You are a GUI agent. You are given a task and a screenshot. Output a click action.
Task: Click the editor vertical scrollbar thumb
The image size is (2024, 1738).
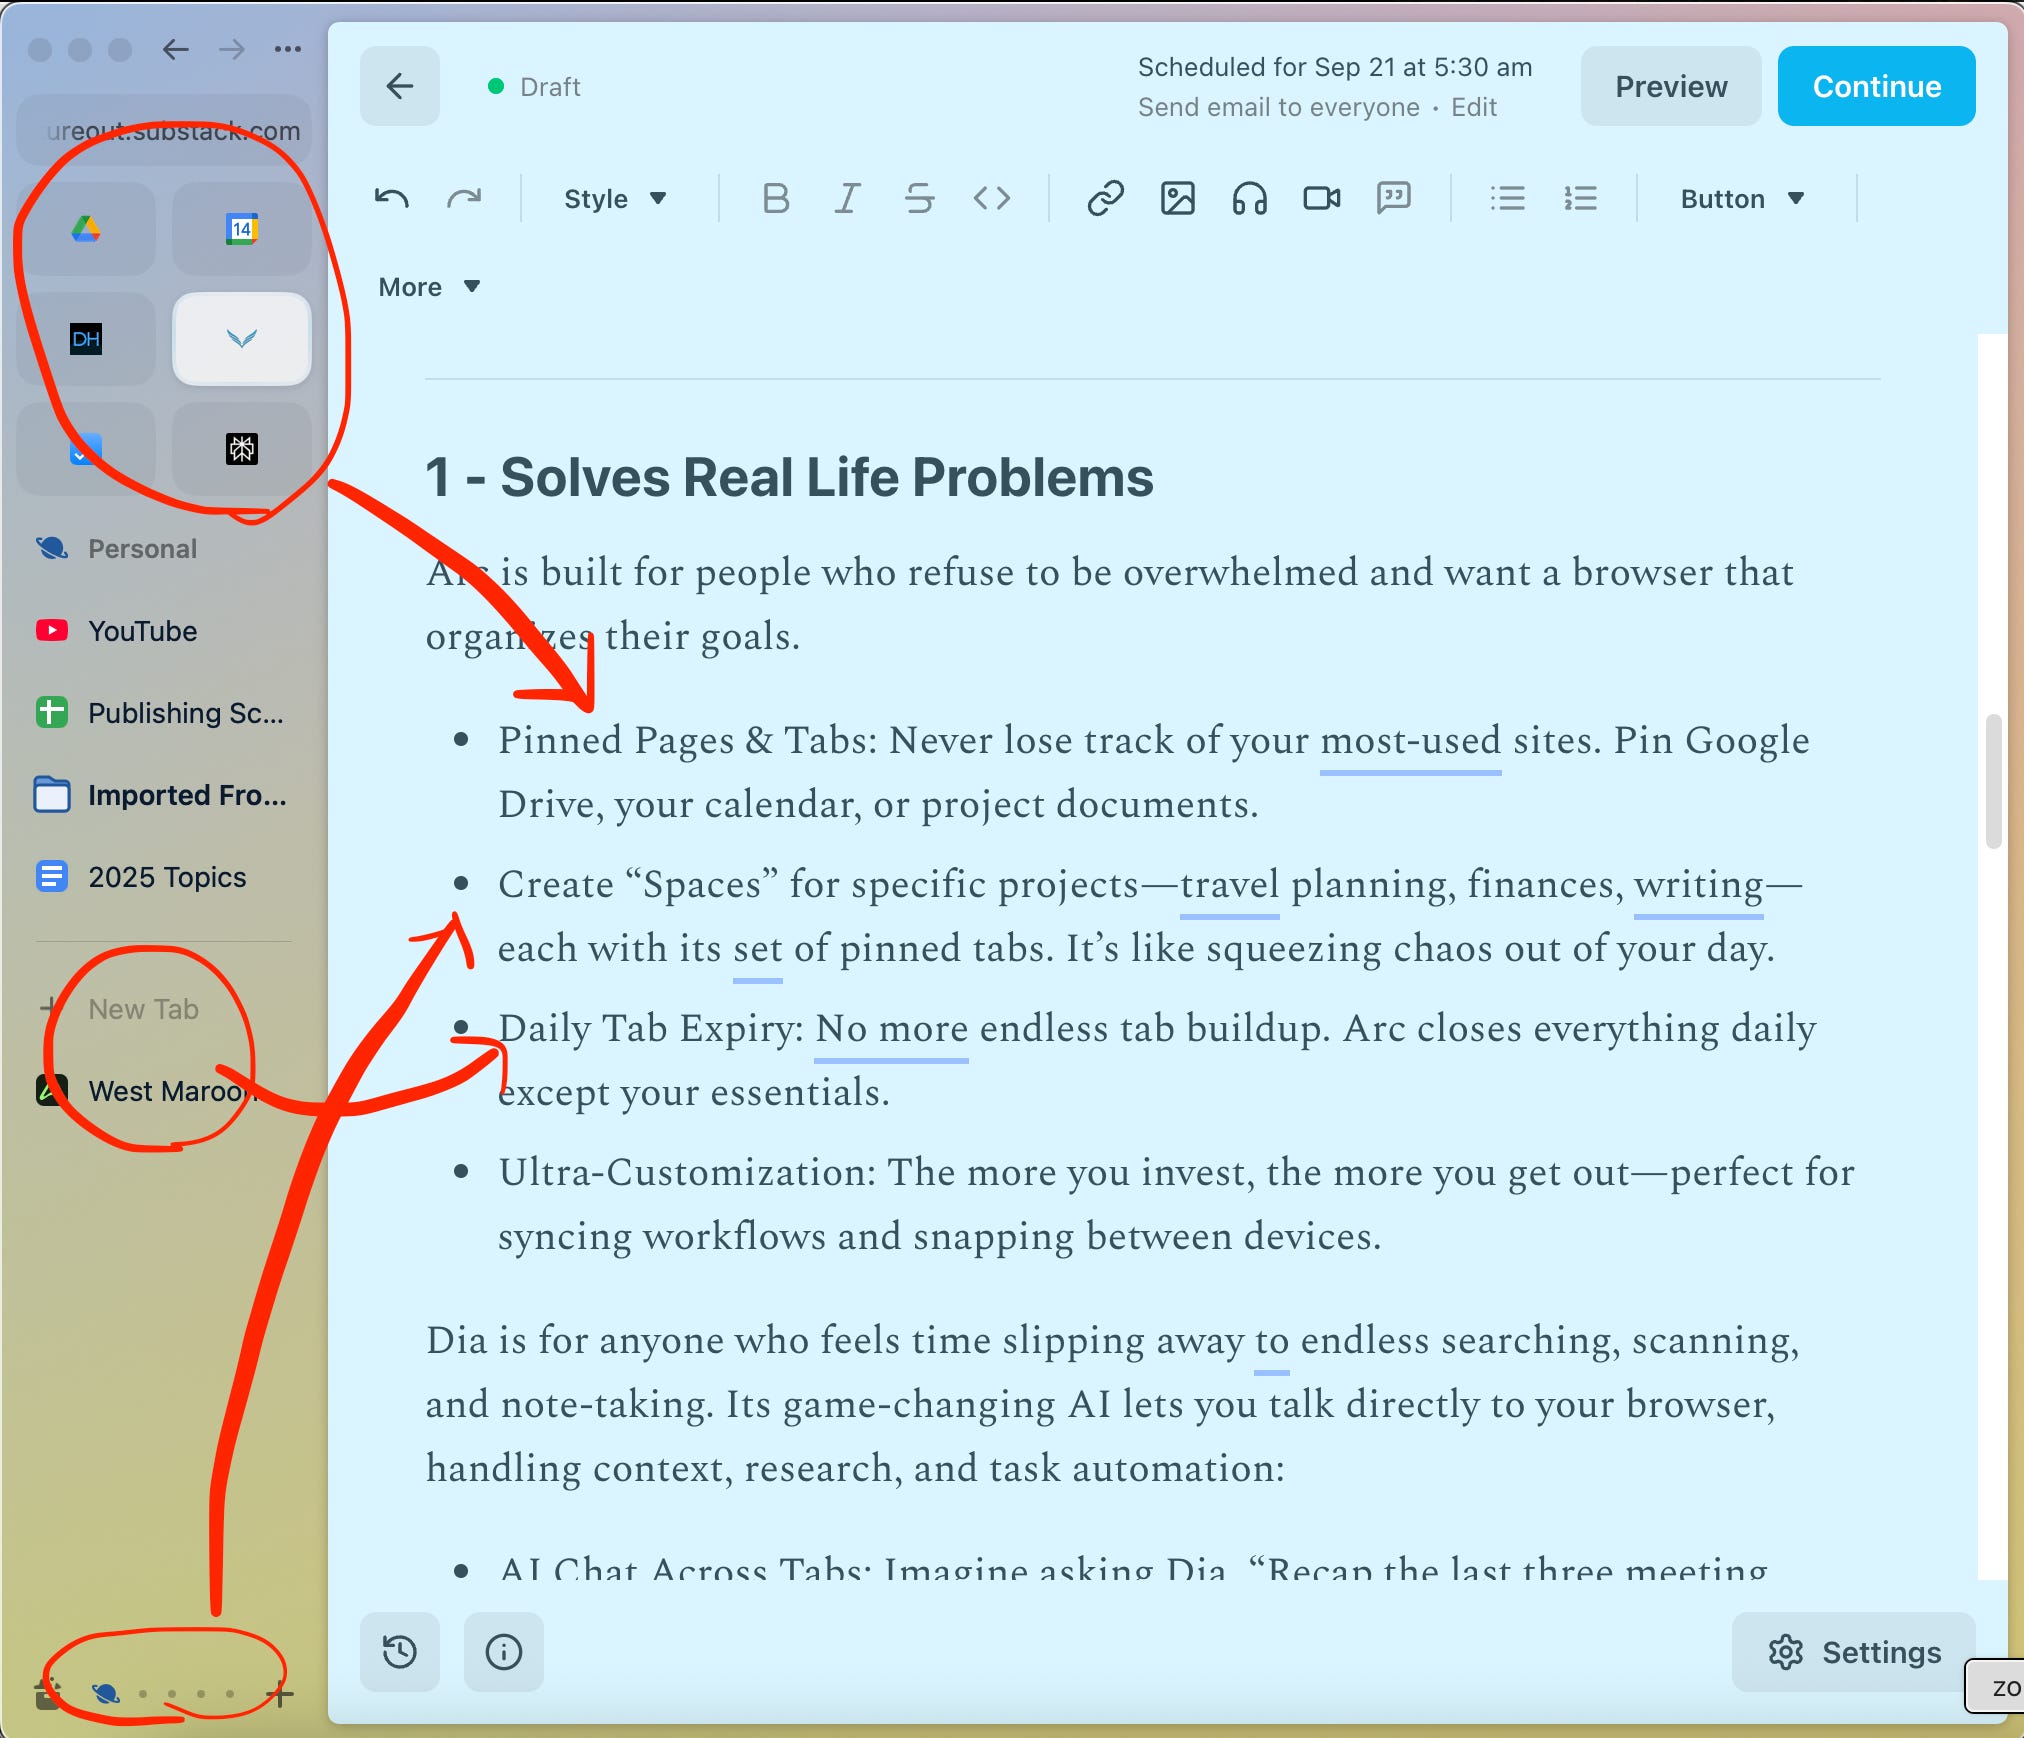click(1992, 781)
